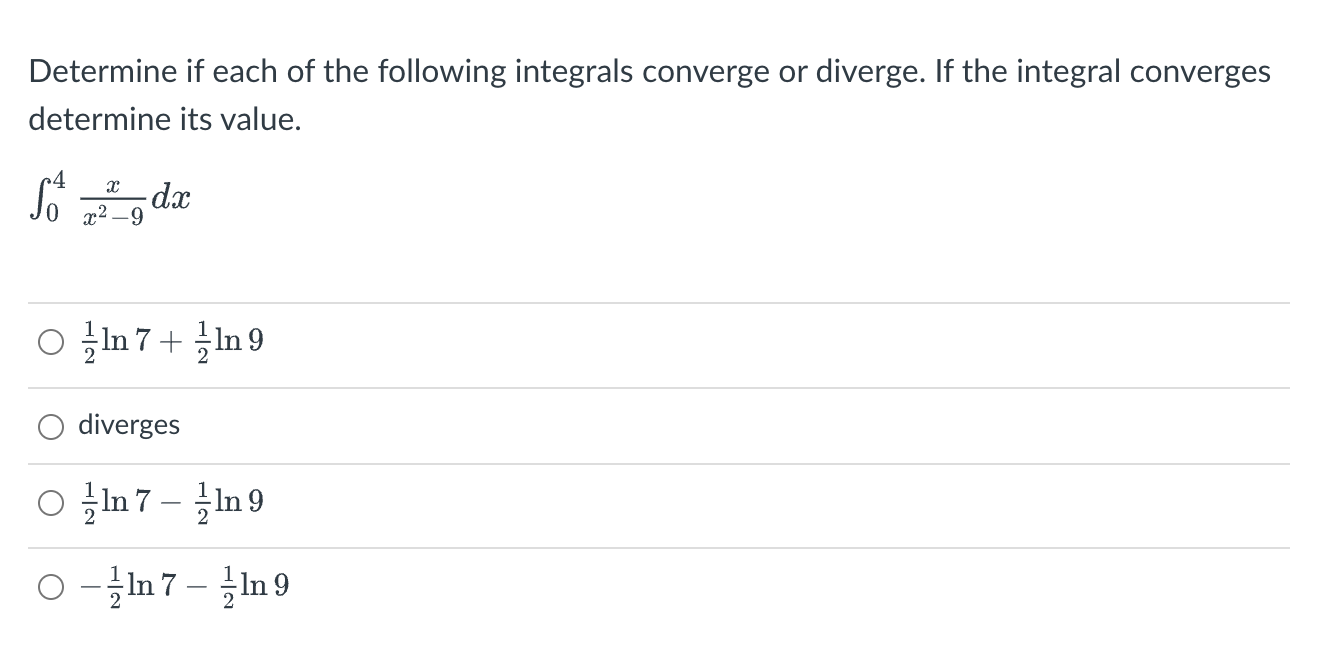Click the last answer's radio button
Screen dimensions: 1324x646
(x=50, y=587)
